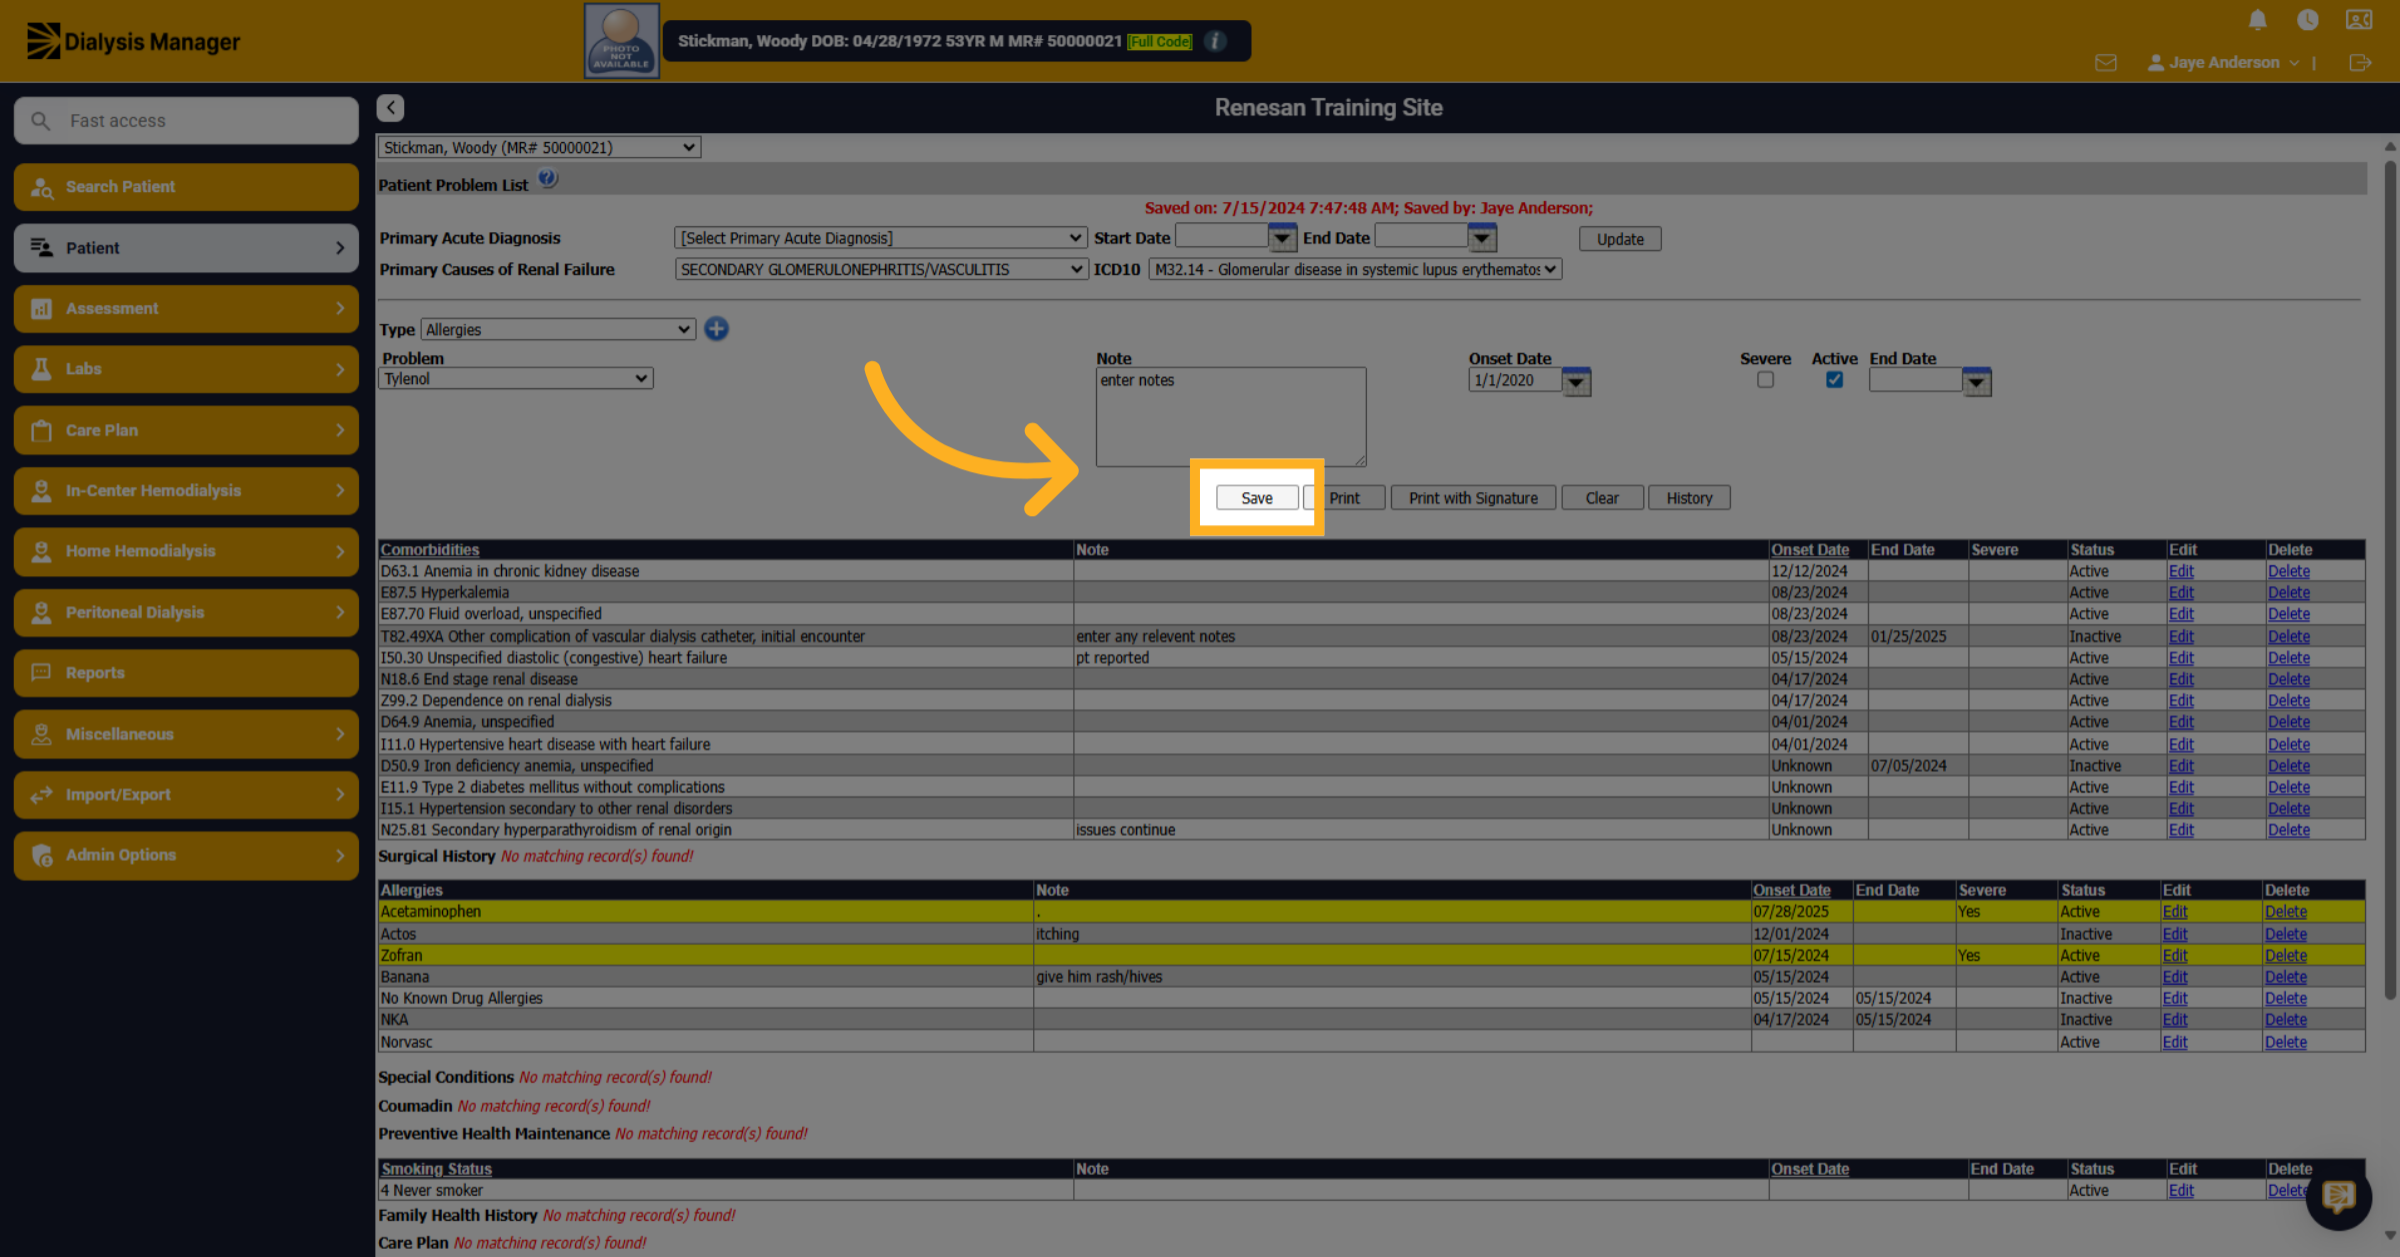Open the contact card icon in the top right
The width and height of the screenshot is (2400, 1257).
[x=2358, y=20]
